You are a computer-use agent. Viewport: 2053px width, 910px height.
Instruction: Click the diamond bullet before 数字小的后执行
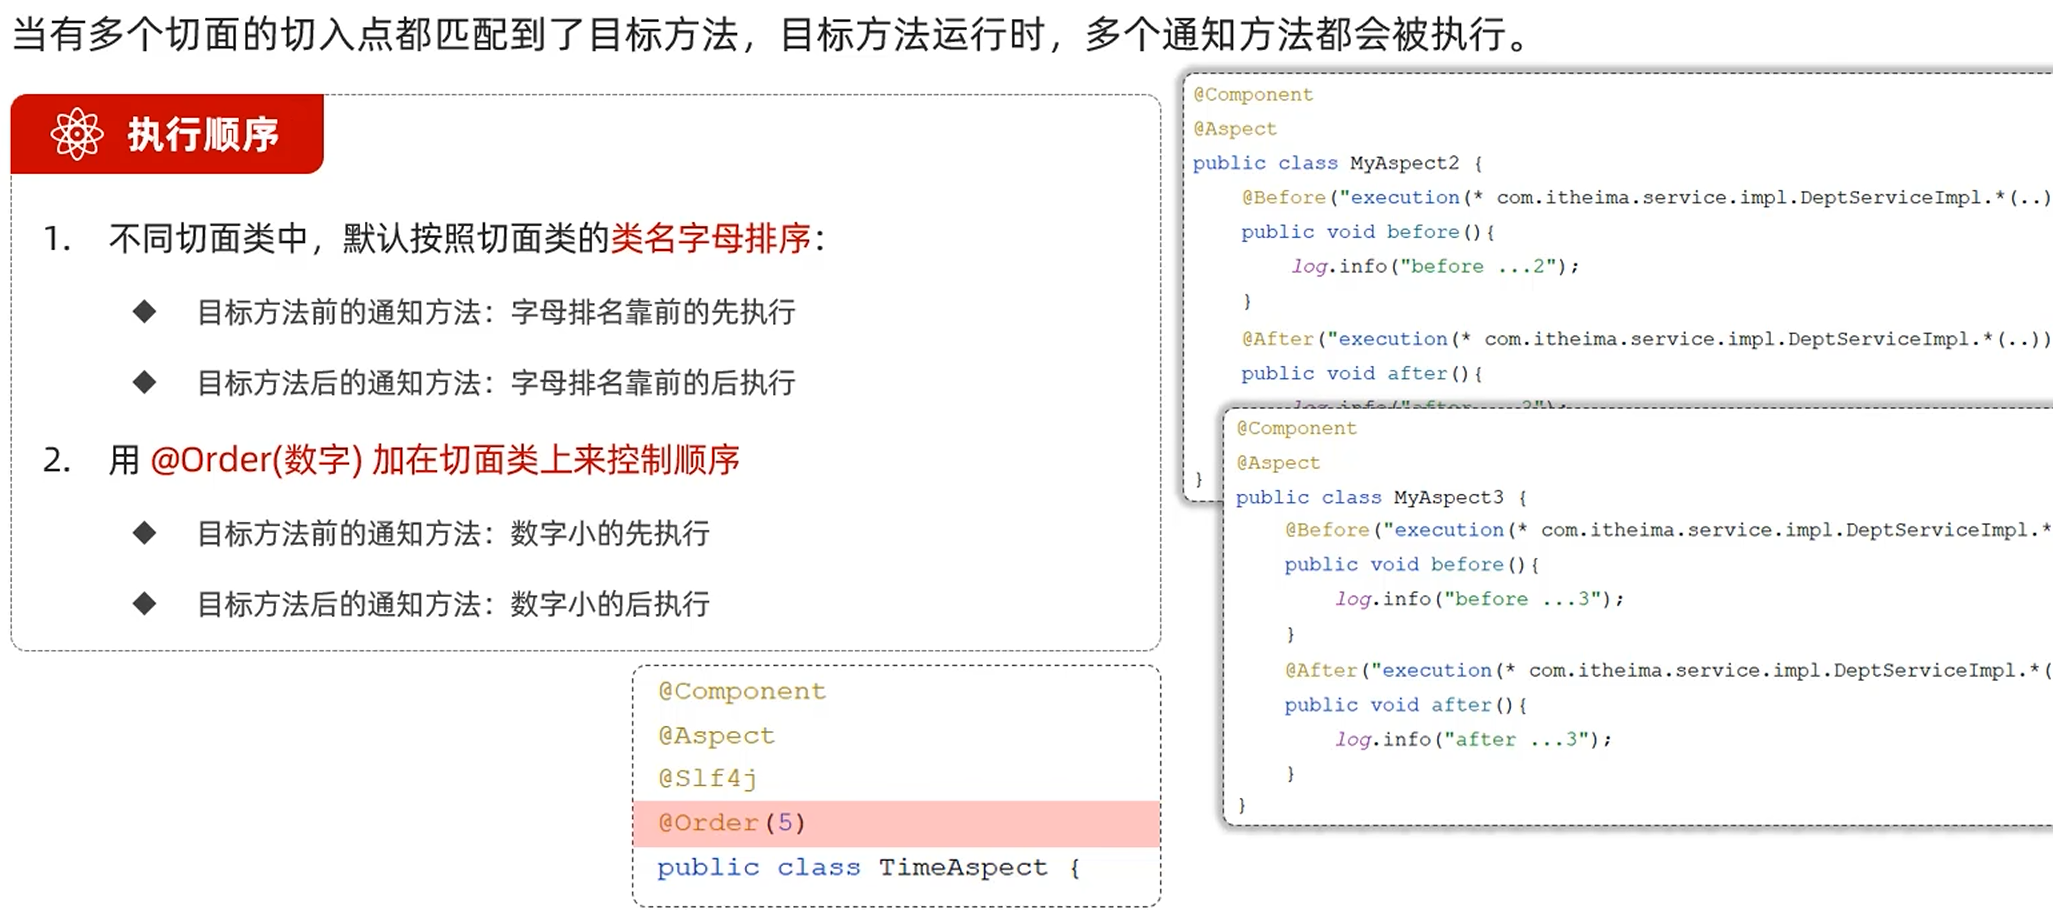click(x=145, y=603)
